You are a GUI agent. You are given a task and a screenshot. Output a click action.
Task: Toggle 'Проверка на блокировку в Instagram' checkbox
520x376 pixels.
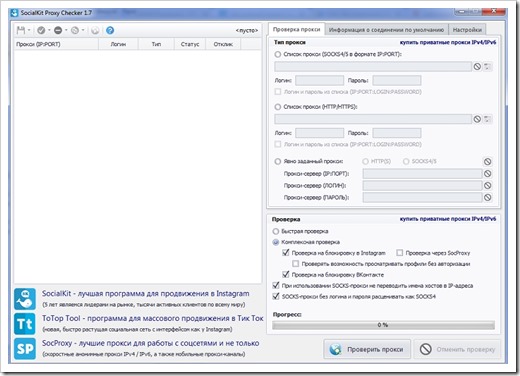[x=286, y=253]
